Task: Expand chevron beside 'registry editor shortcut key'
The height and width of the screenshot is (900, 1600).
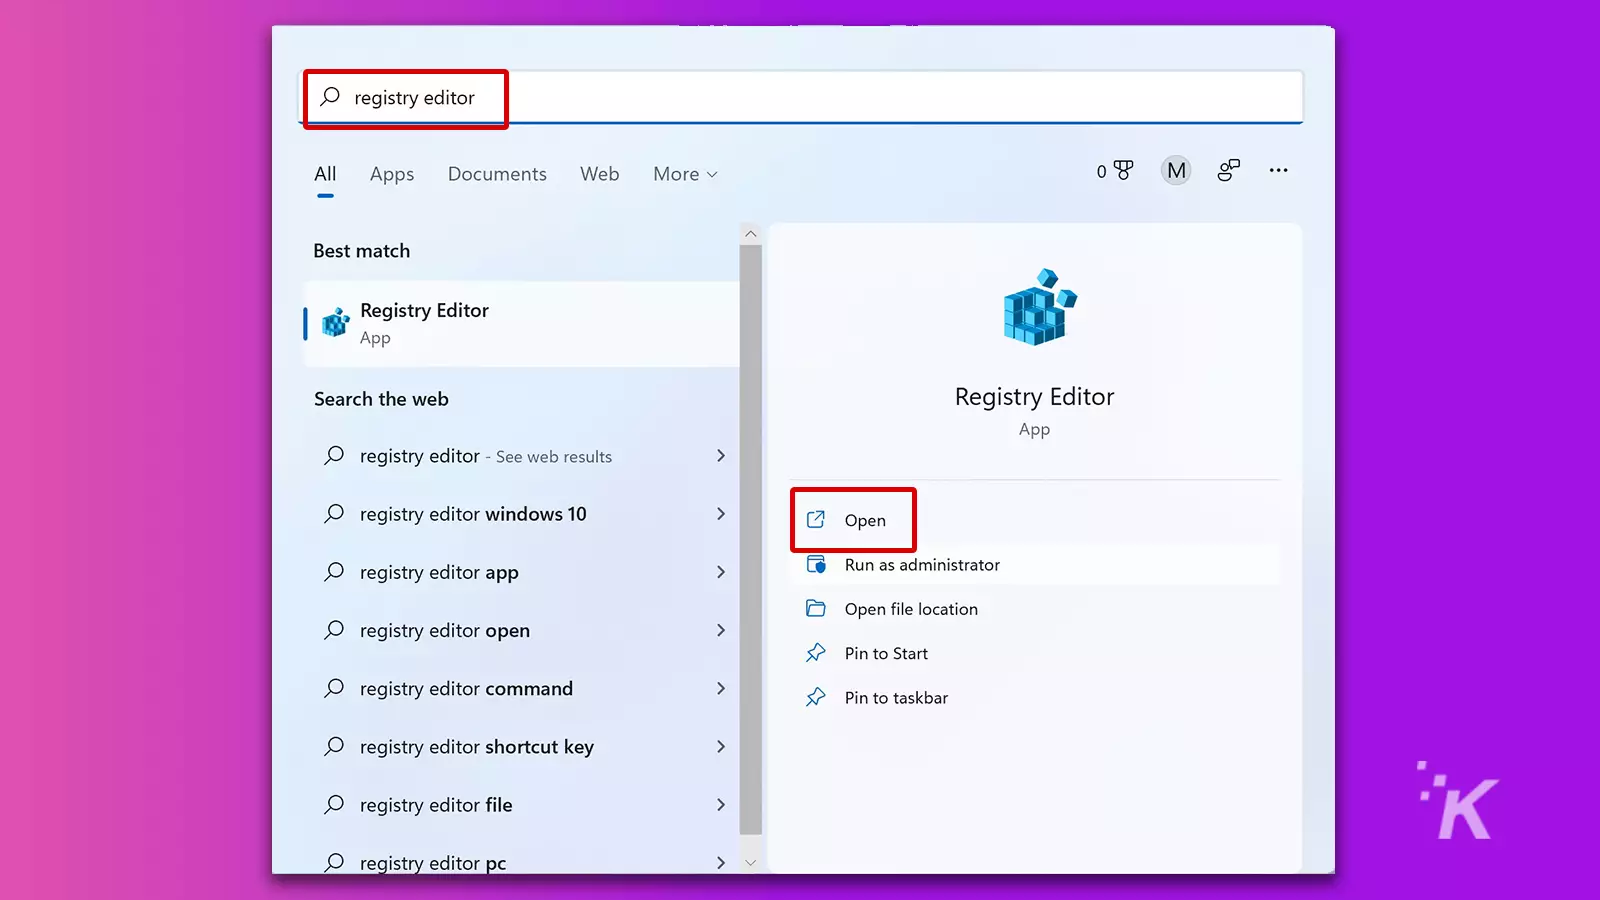Action: click(x=721, y=747)
